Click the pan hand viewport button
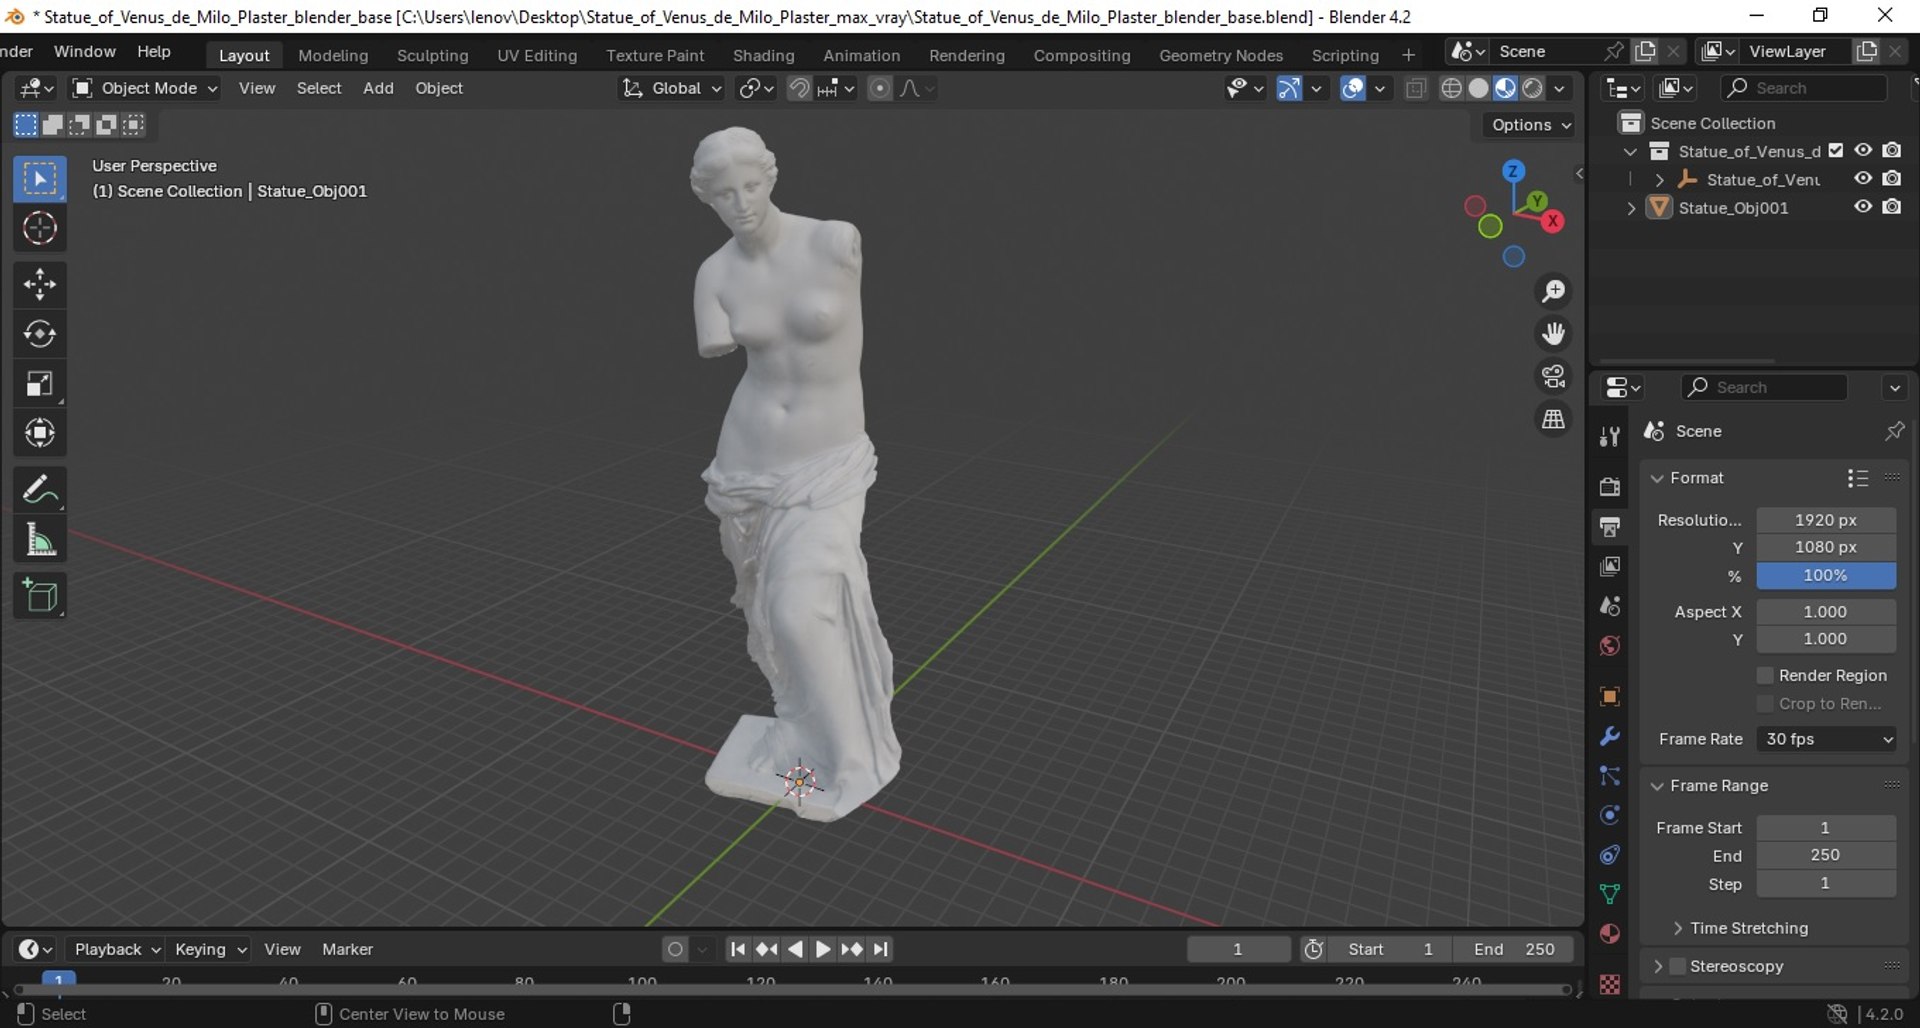 [x=1553, y=334]
